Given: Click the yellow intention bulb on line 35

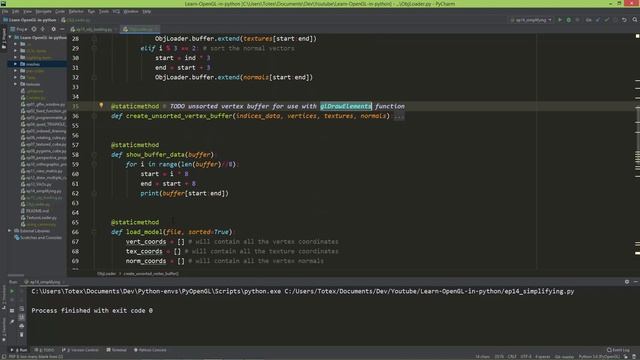Looking at the screenshot, I should pyautogui.click(x=101, y=105).
